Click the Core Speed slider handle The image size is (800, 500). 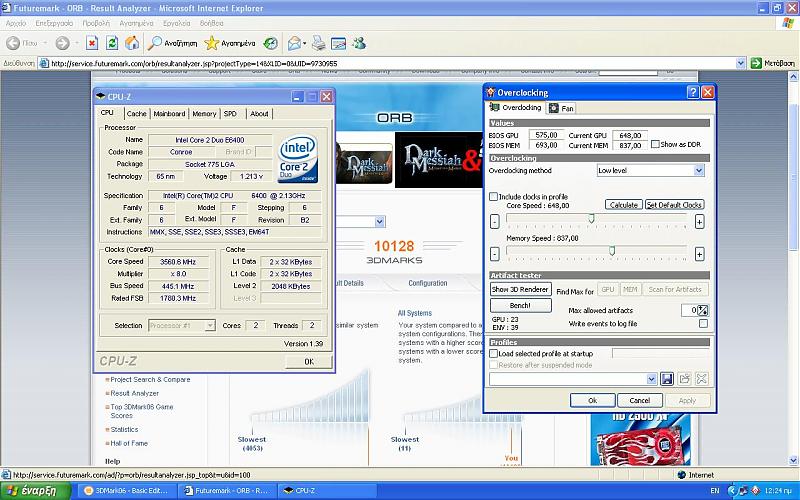point(591,218)
